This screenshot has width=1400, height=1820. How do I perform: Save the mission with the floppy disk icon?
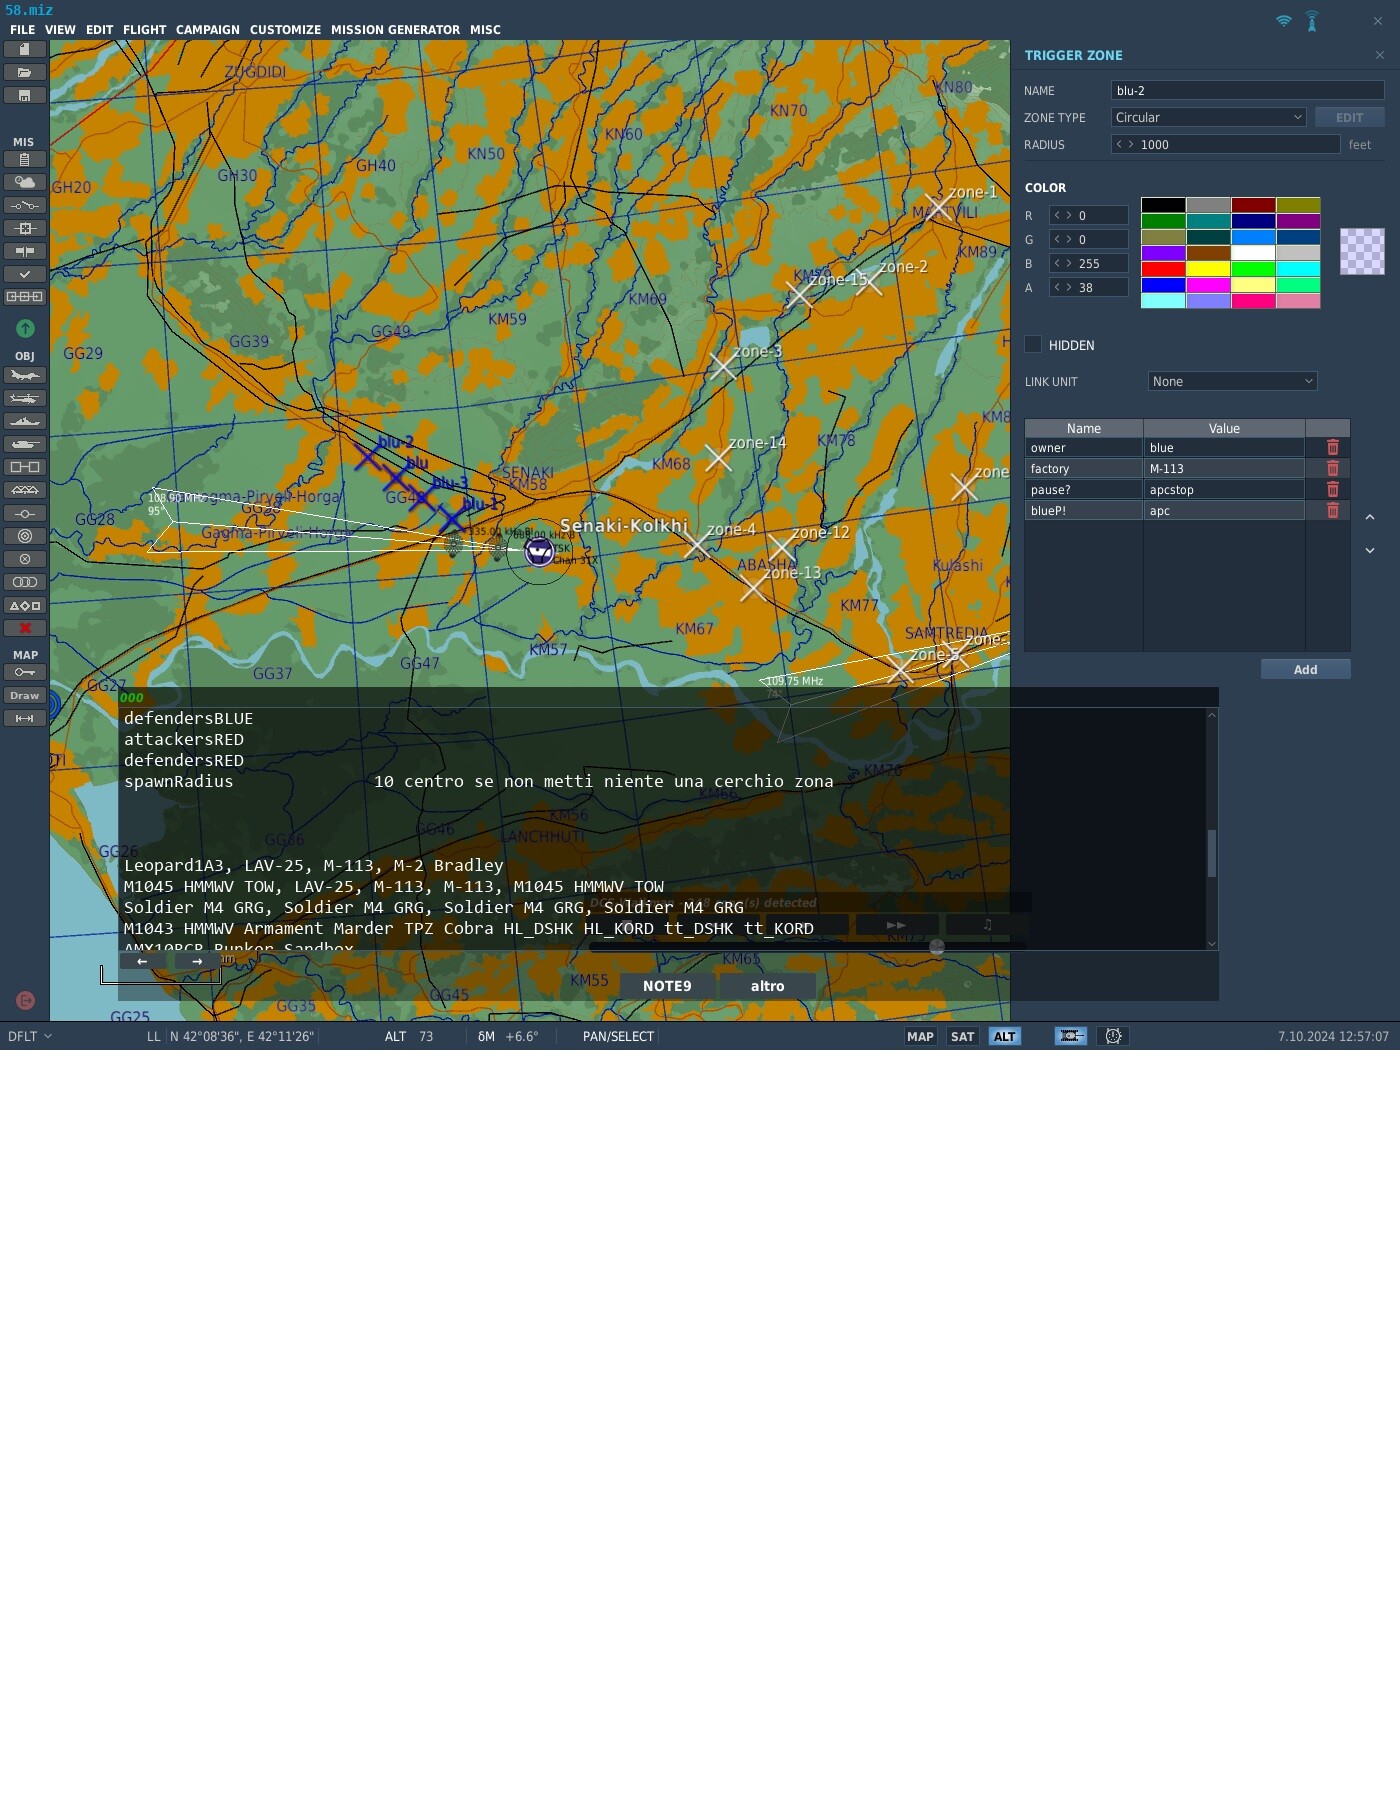[25, 96]
